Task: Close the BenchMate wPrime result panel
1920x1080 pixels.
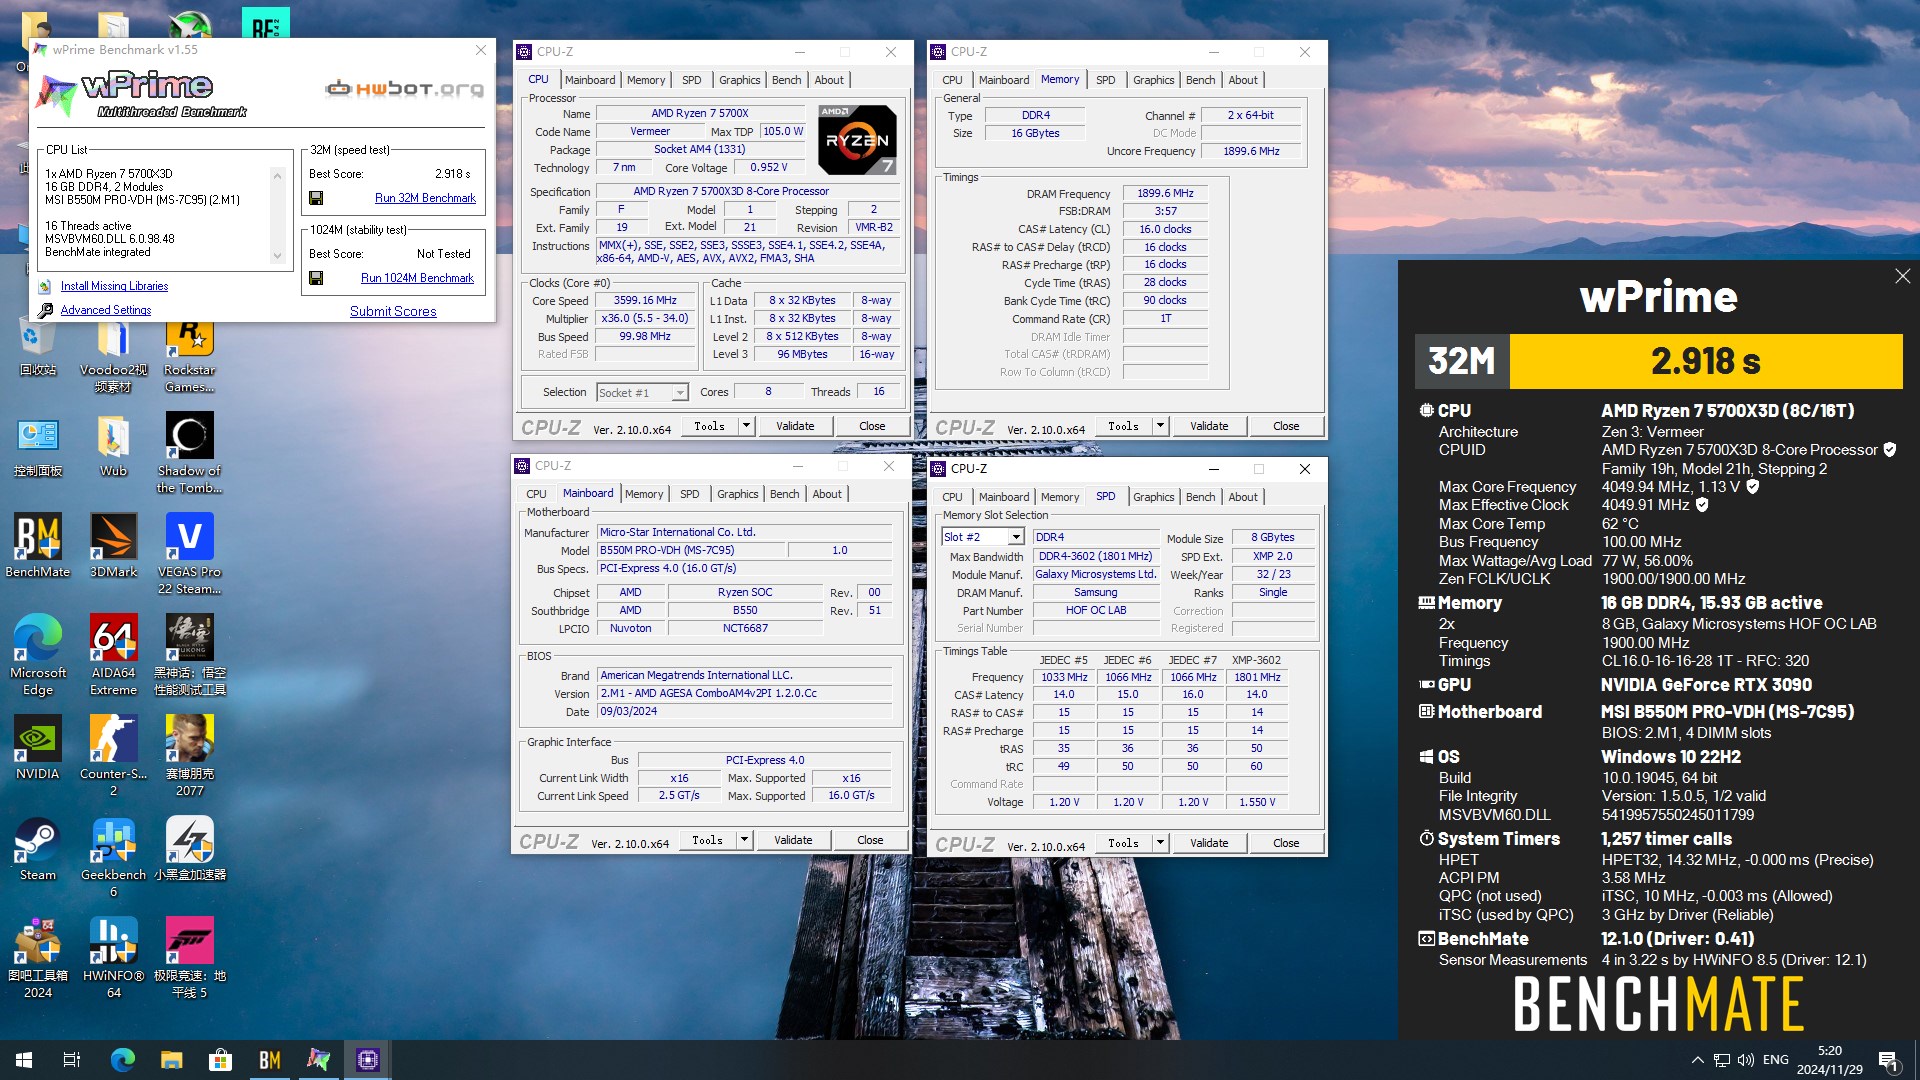Action: (x=1902, y=276)
